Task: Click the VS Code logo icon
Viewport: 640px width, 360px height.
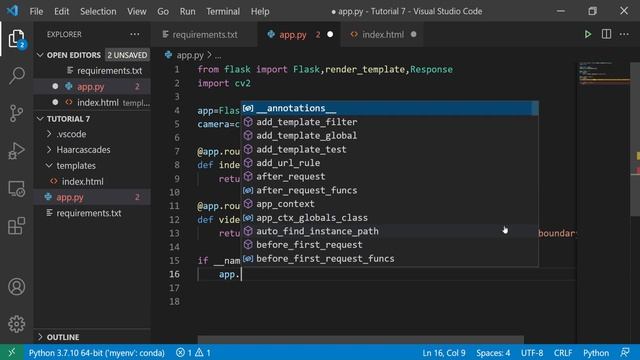Action: click(x=12, y=11)
